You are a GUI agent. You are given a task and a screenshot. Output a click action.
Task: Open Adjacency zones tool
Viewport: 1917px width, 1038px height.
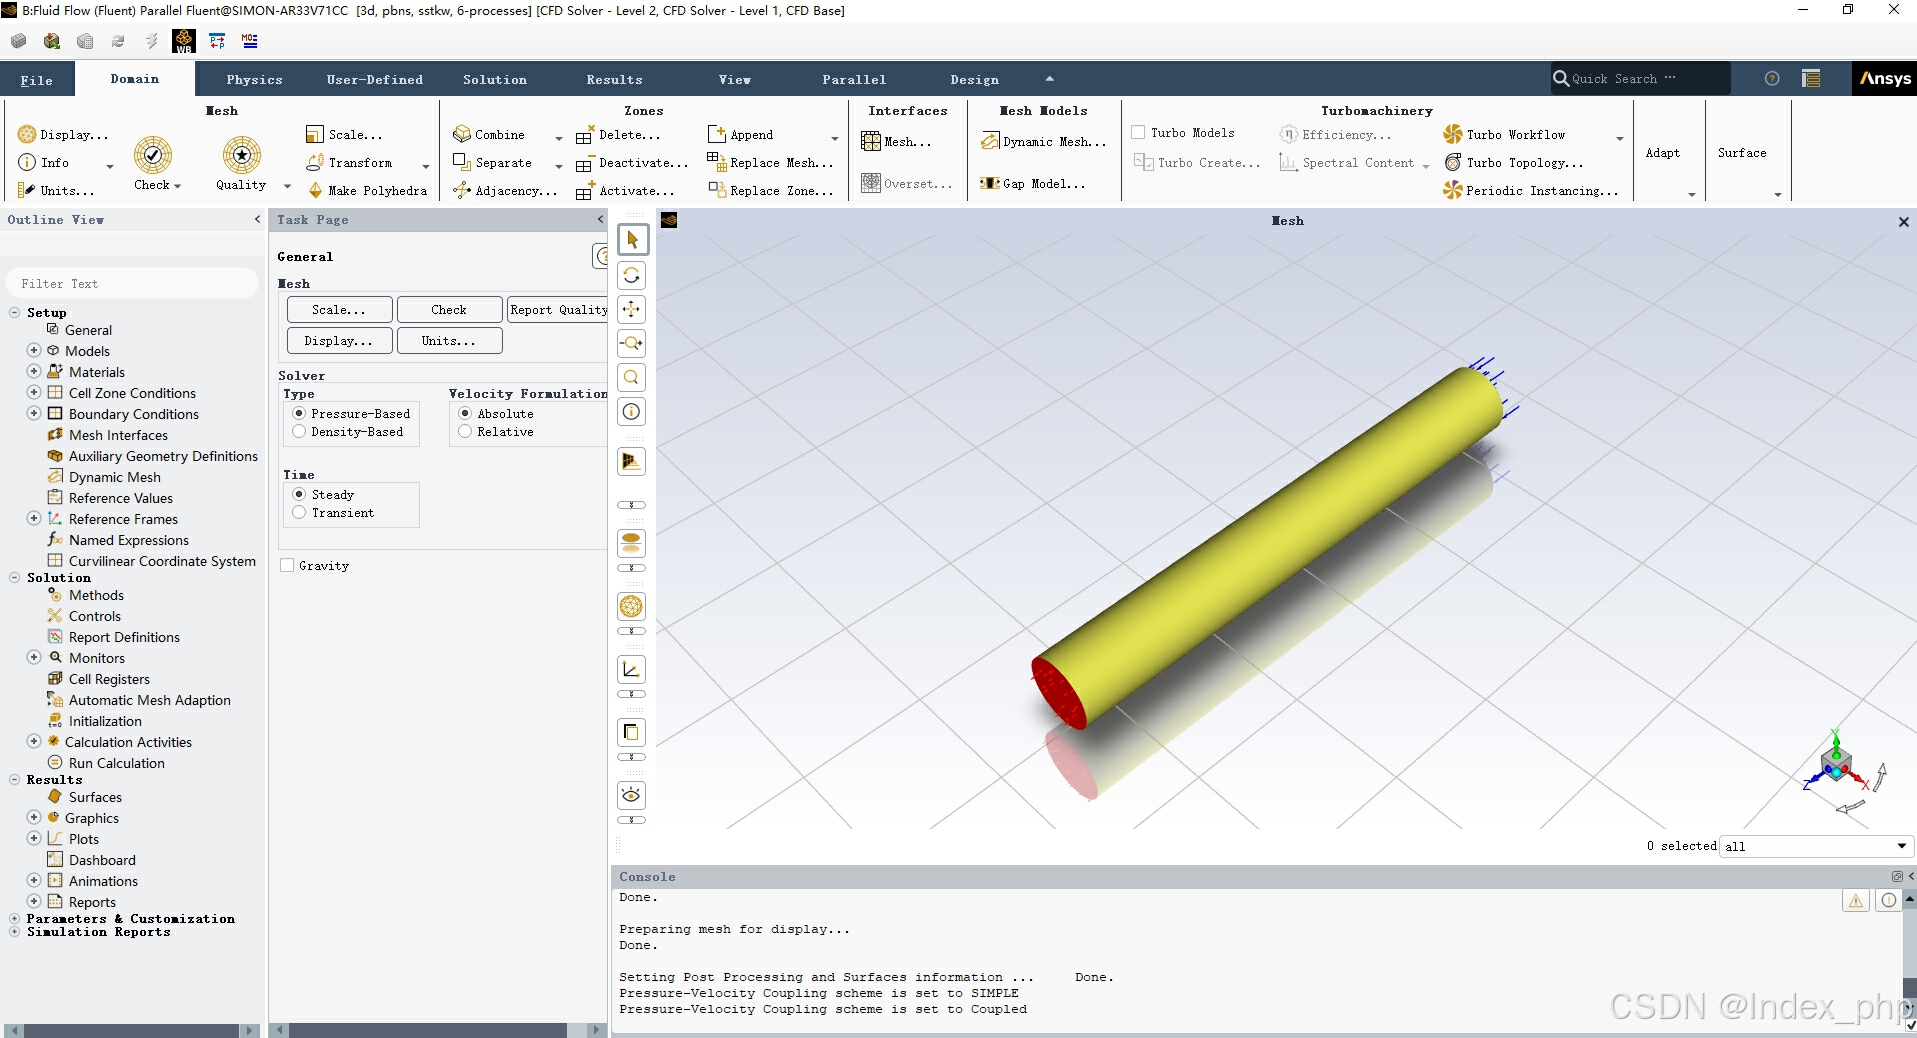pos(505,191)
